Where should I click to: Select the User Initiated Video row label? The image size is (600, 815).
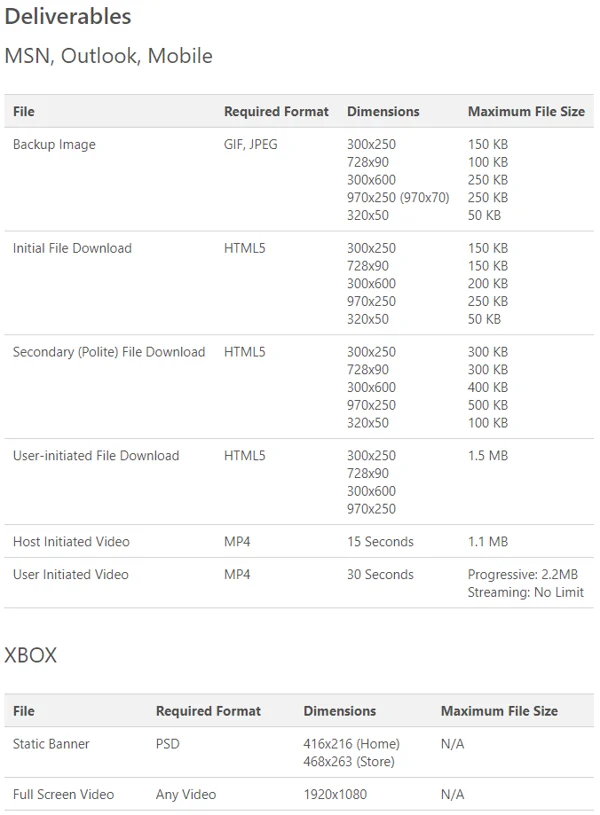(x=71, y=575)
